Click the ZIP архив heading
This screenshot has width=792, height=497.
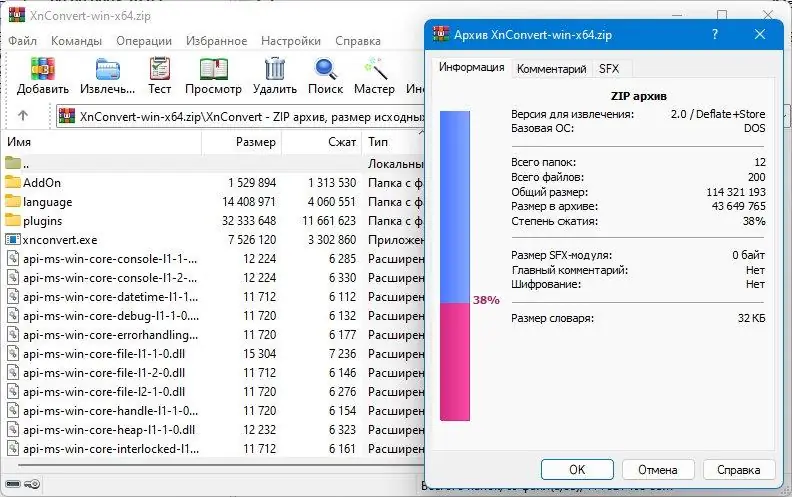tap(639, 96)
